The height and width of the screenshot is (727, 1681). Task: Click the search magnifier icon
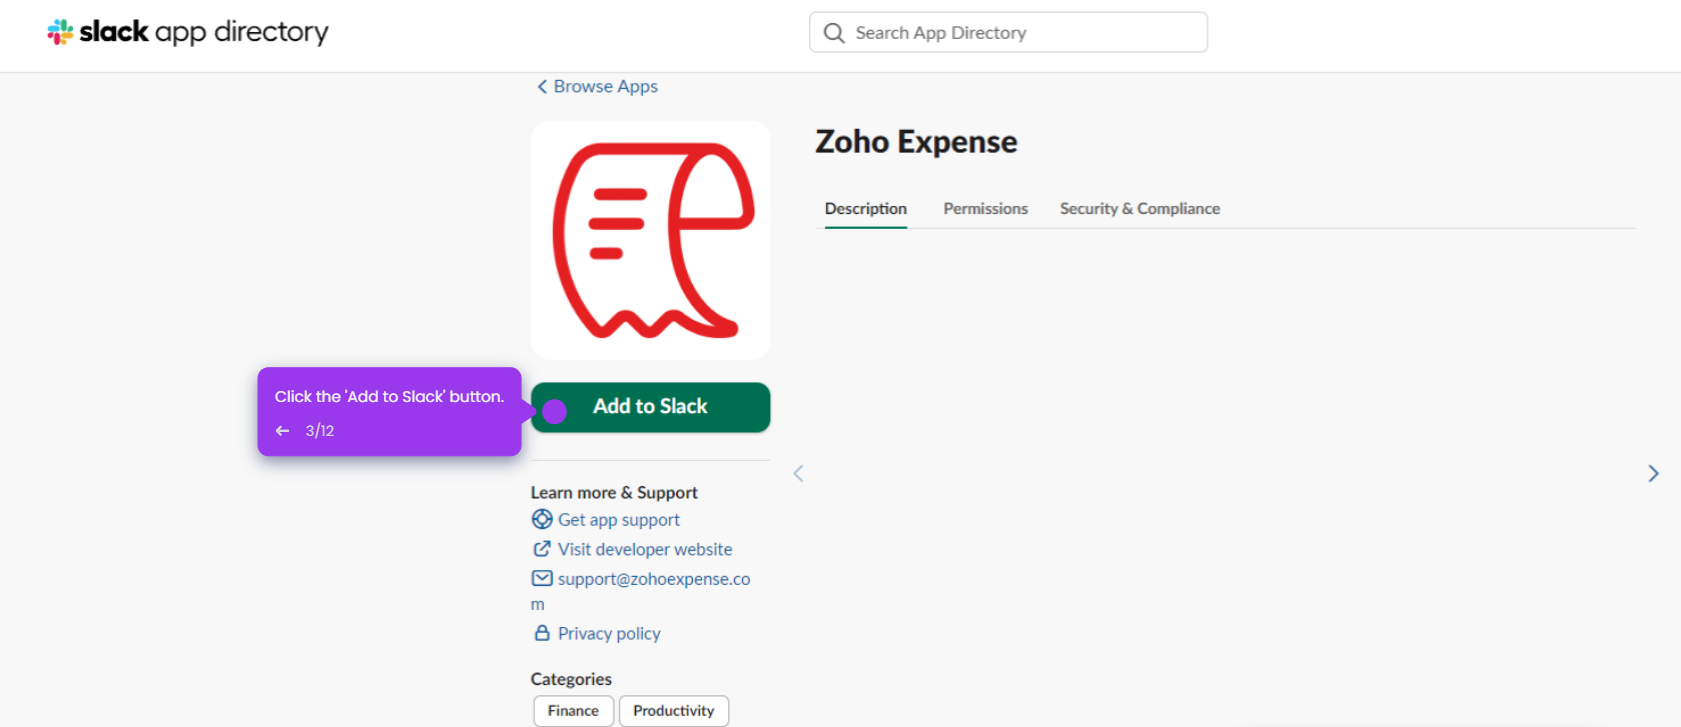click(x=834, y=33)
